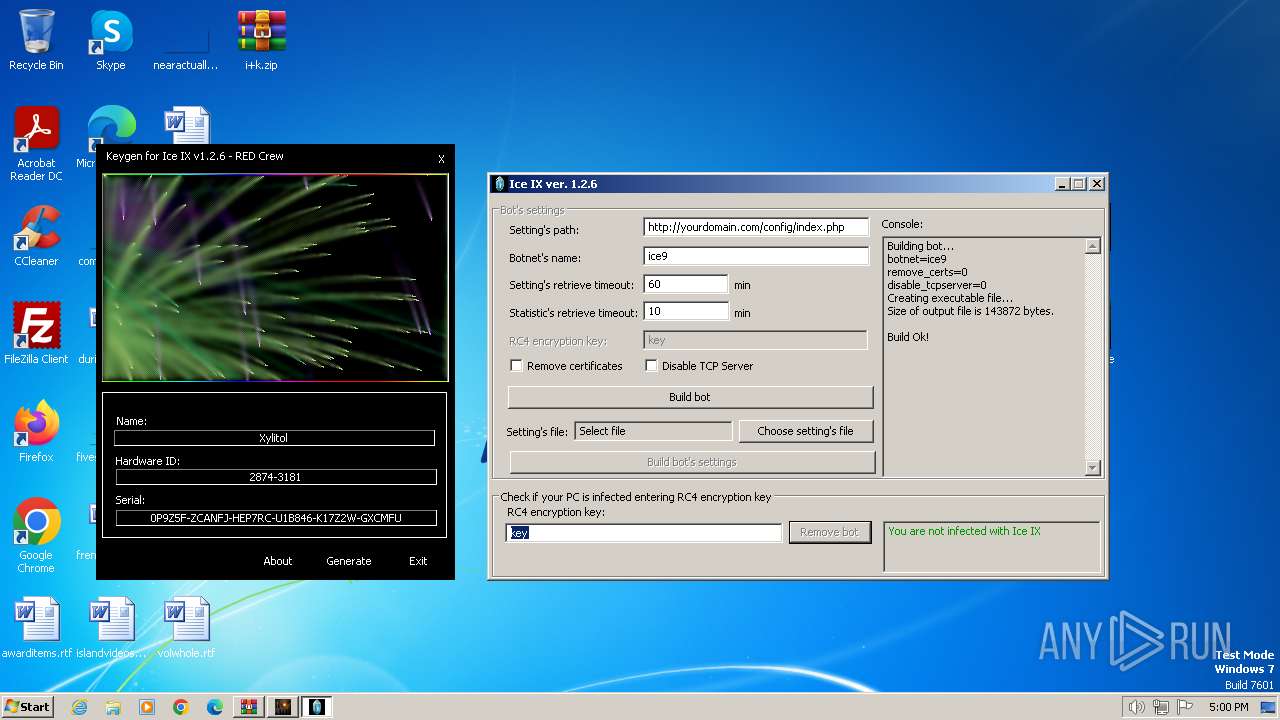Click the Ice IX window title icon
1280x720 pixels.
click(500, 184)
